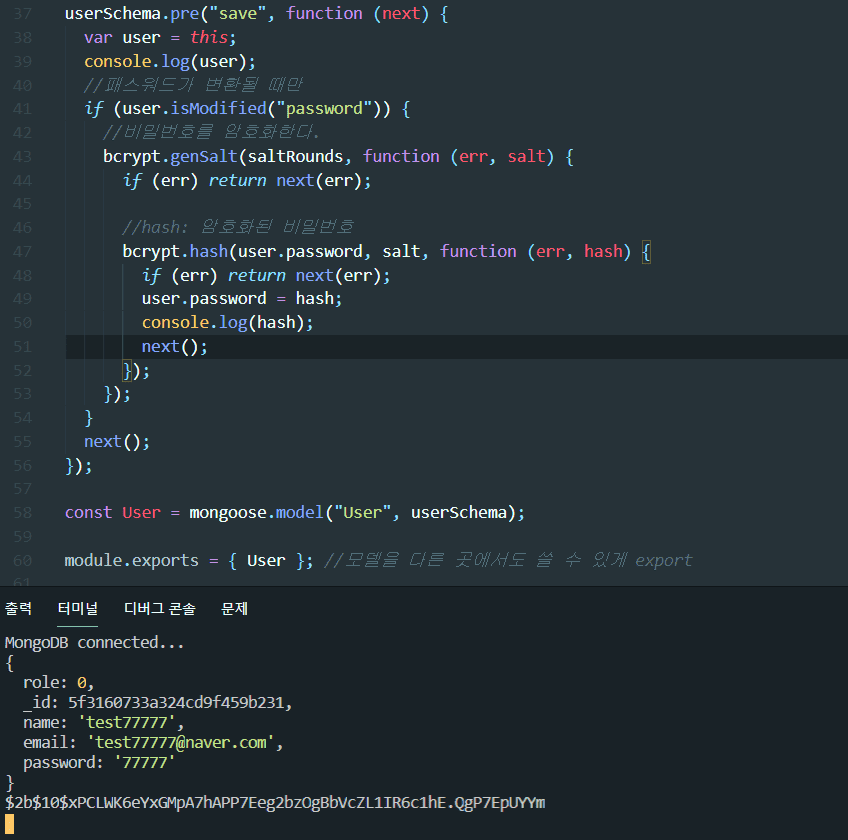Click the email 'test77777@naver.com' in terminal

click(x=181, y=743)
